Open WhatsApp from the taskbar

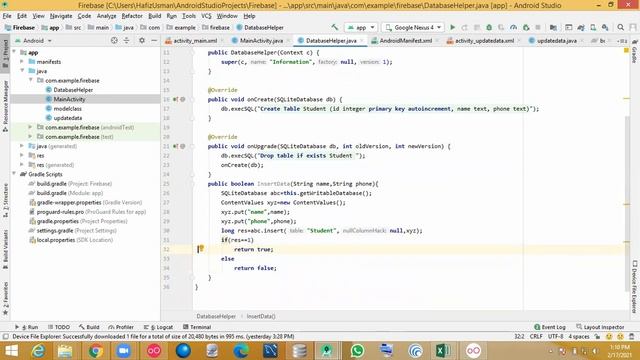(358, 351)
